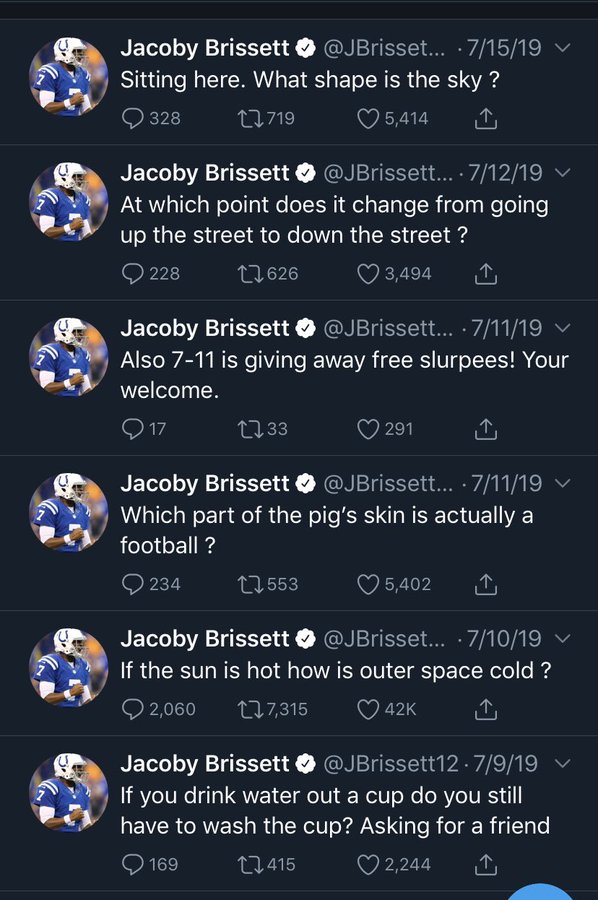Share the wash the cup tweet
Screen dimensions: 598x900
486,864
